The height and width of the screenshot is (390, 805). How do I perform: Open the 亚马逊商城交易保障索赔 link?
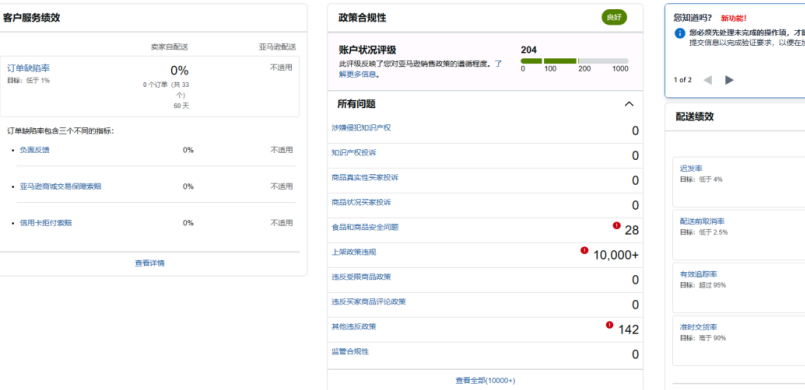point(61,186)
